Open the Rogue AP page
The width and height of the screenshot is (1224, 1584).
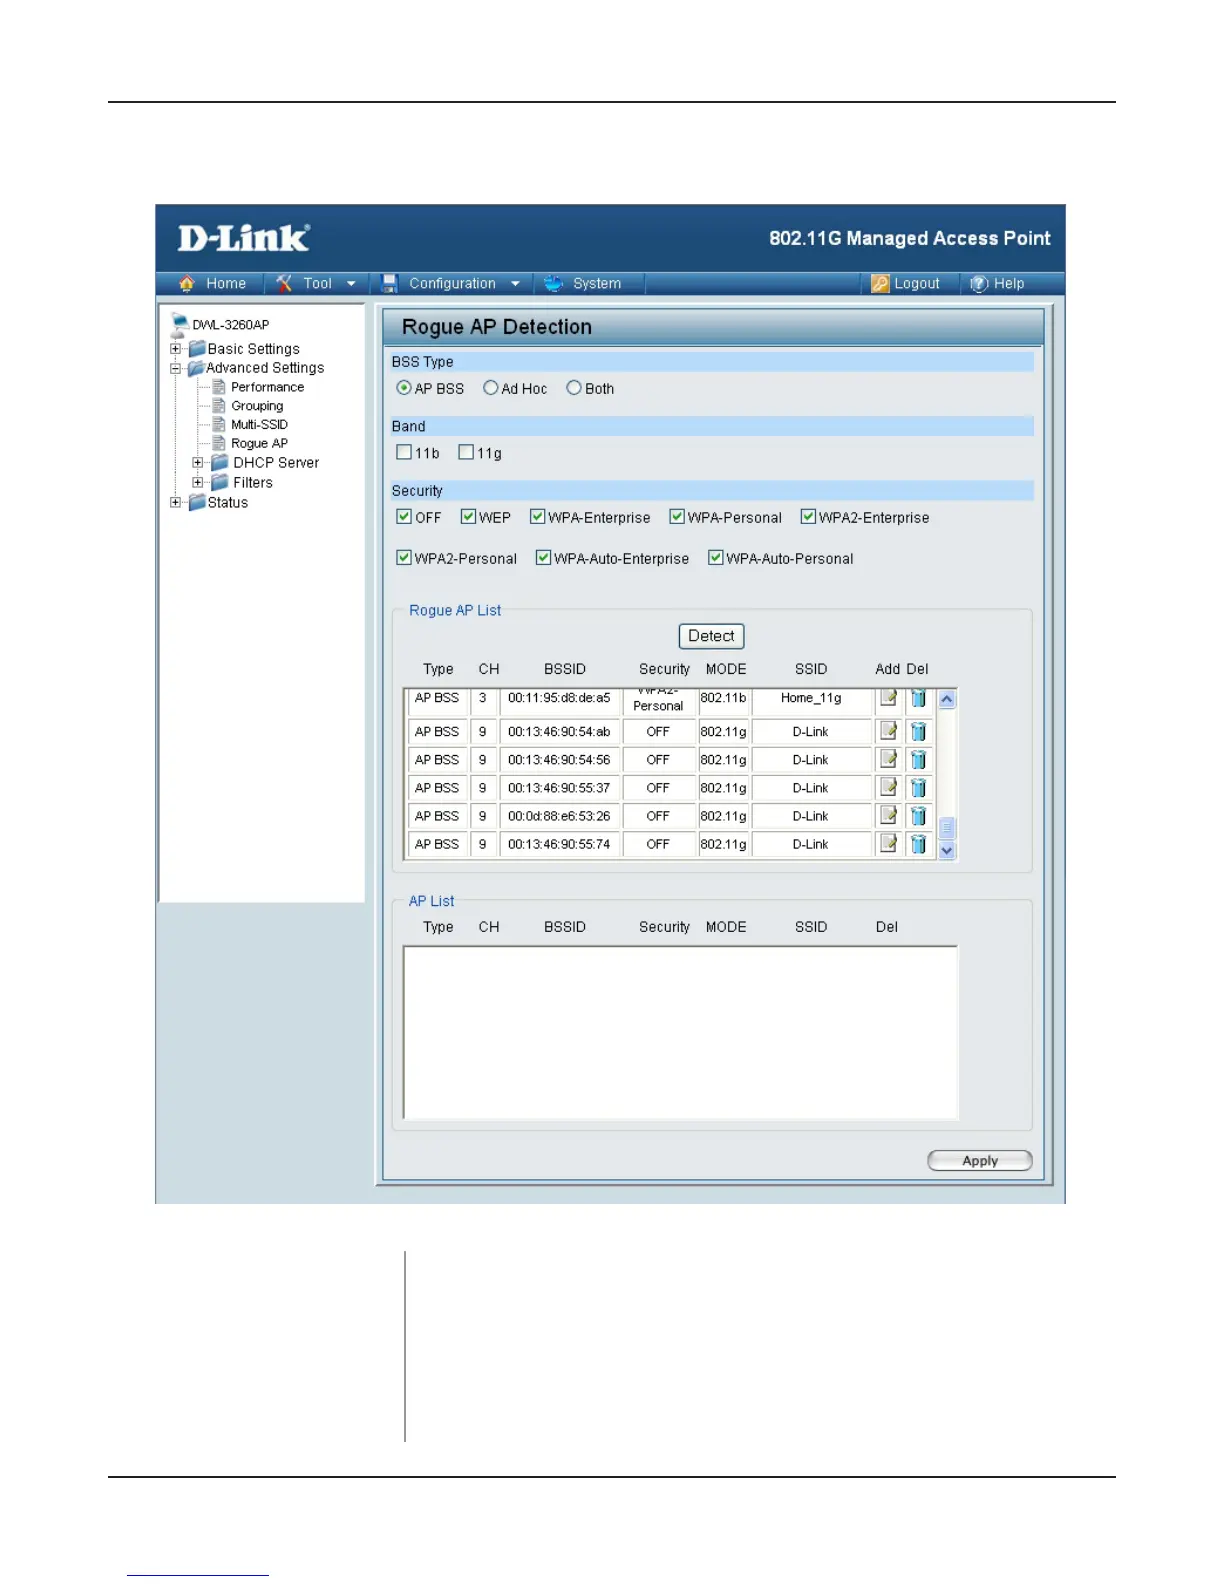(x=259, y=444)
